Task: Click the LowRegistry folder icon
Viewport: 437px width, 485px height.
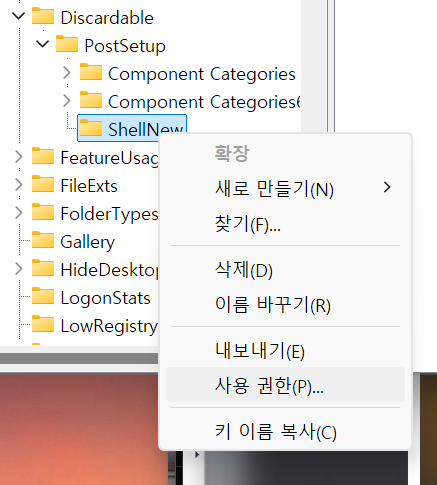Action: tap(43, 324)
